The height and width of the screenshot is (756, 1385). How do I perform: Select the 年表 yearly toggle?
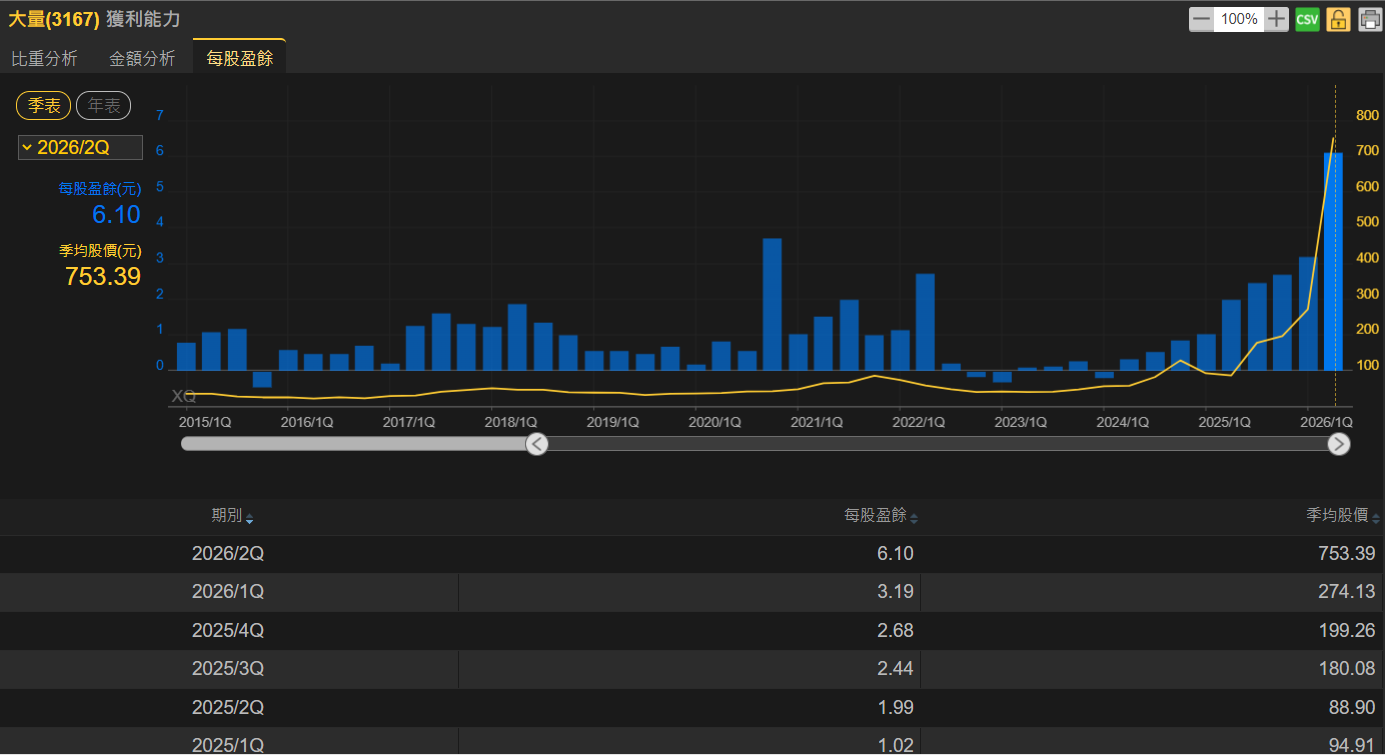point(104,105)
